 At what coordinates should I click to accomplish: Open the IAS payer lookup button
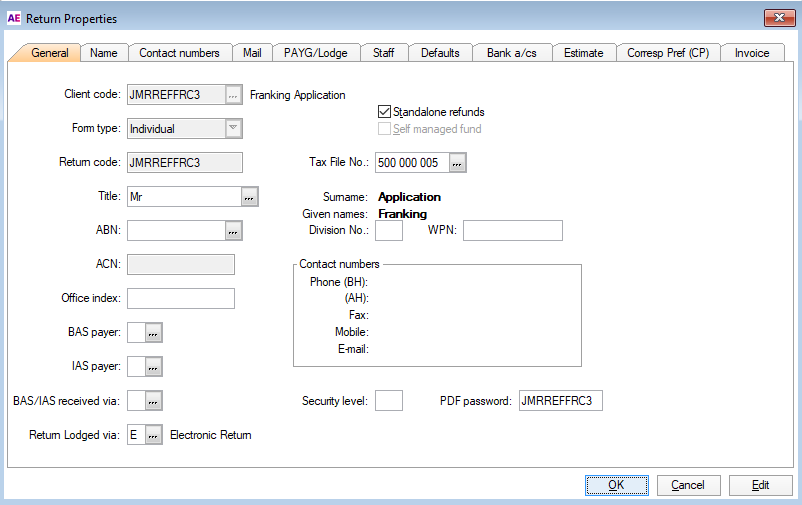(x=153, y=367)
